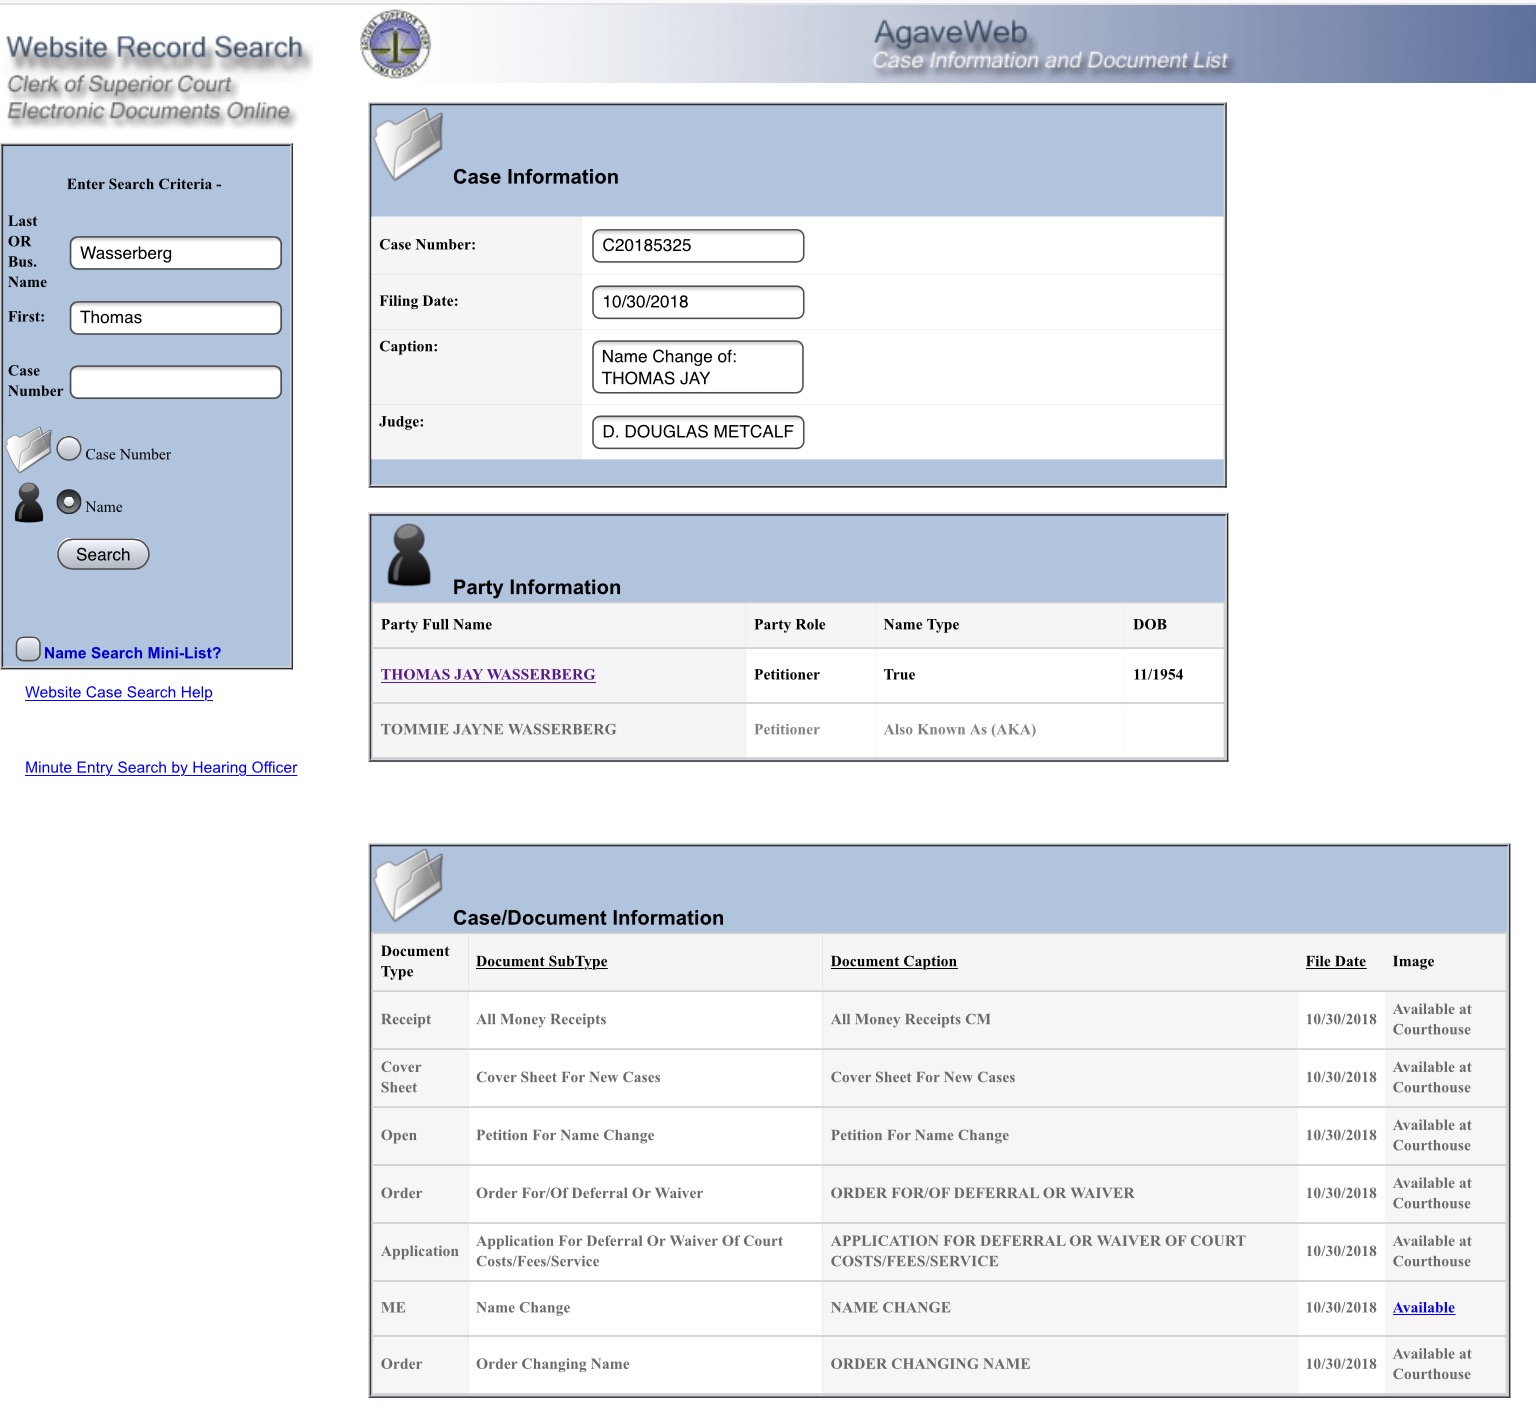The width and height of the screenshot is (1536, 1423).
Task: Select the Name search radio button
Action: click(x=69, y=502)
